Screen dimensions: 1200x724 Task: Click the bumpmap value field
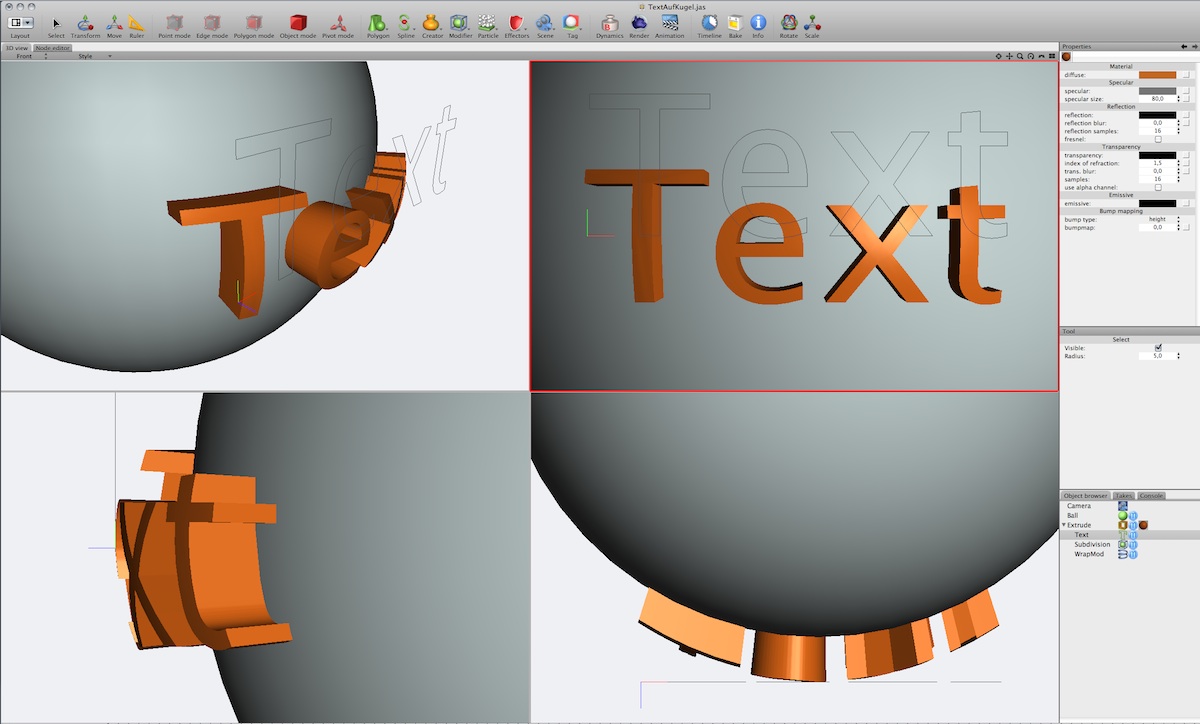(1157, 227)
